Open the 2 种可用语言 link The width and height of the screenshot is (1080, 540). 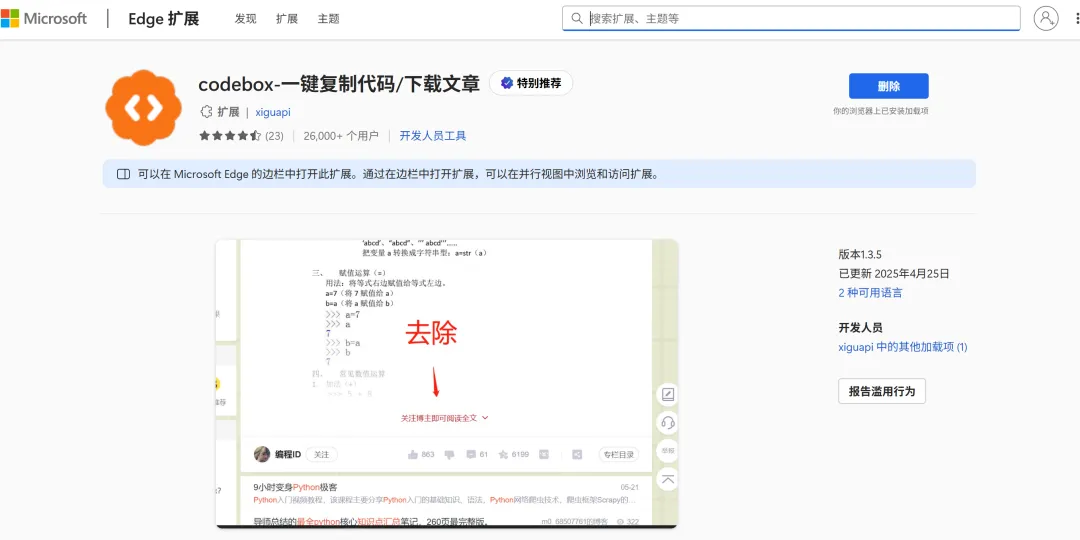(870, 293)
